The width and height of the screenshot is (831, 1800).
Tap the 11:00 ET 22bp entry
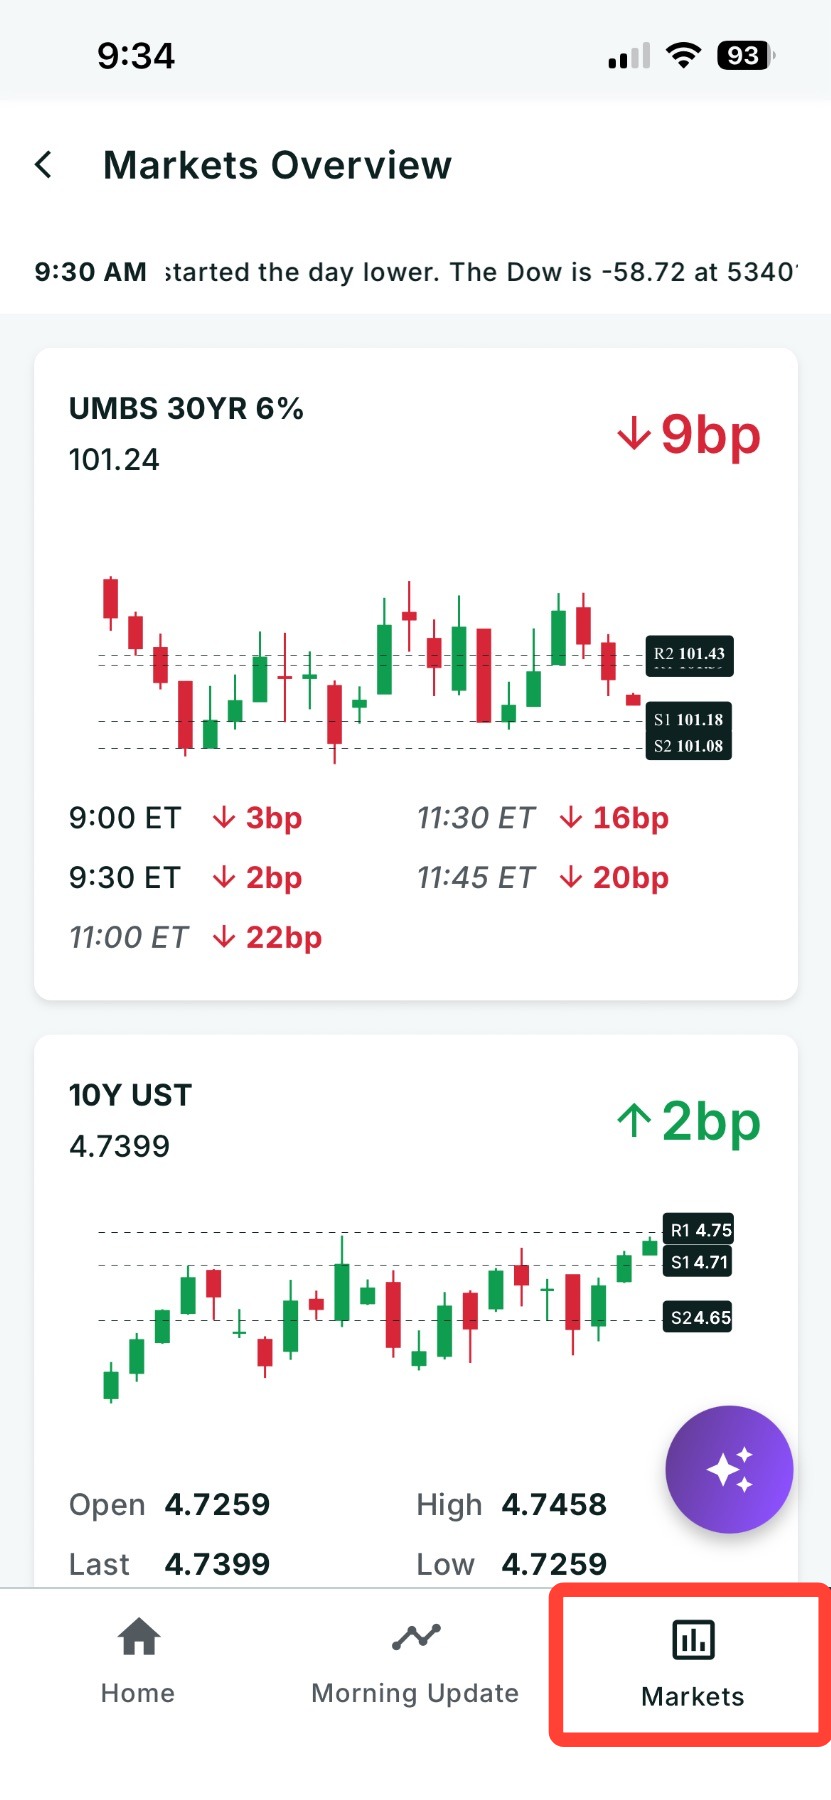point(195,937)
